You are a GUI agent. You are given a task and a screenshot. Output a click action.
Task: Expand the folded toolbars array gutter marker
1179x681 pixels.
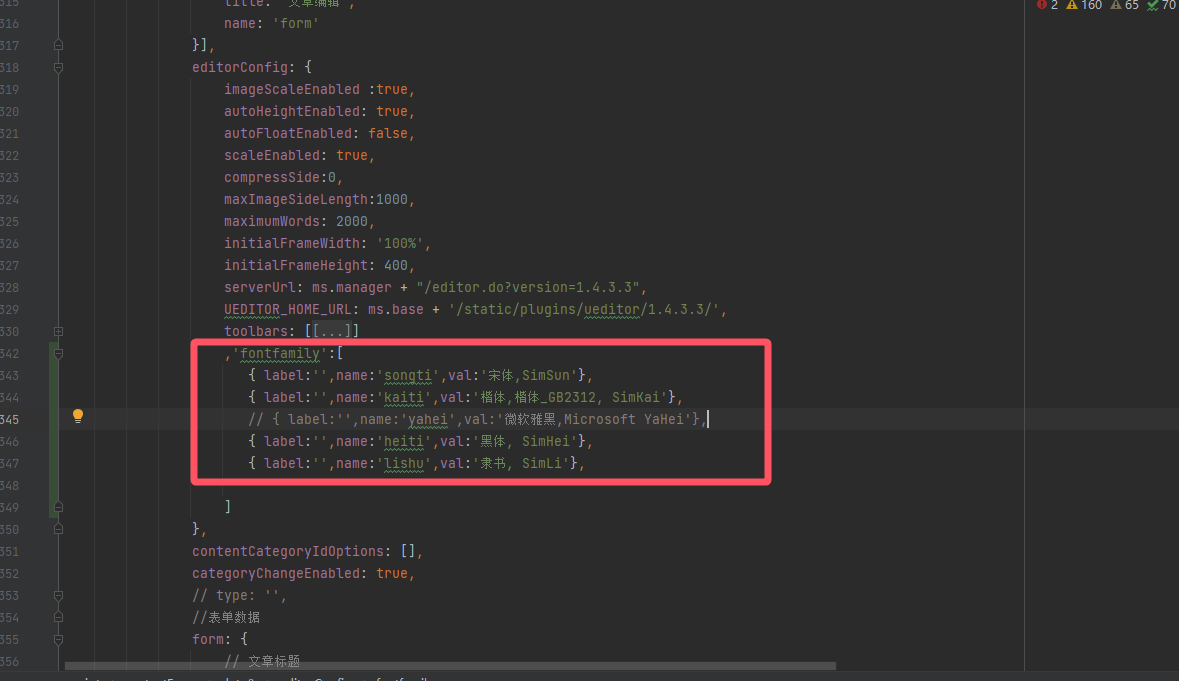(x=59, y=331)
